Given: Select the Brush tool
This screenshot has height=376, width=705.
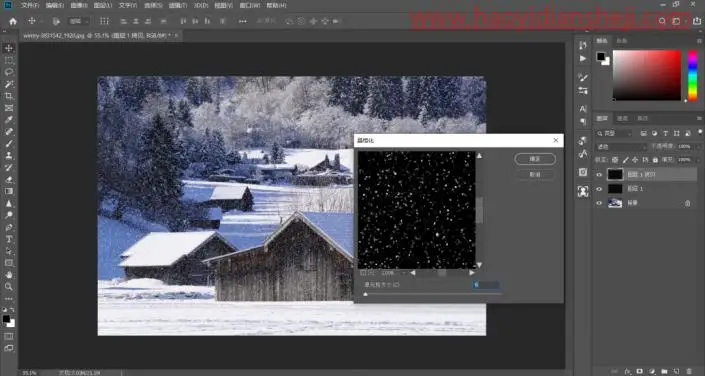Looking at the screenshot, I should [9, 143].
